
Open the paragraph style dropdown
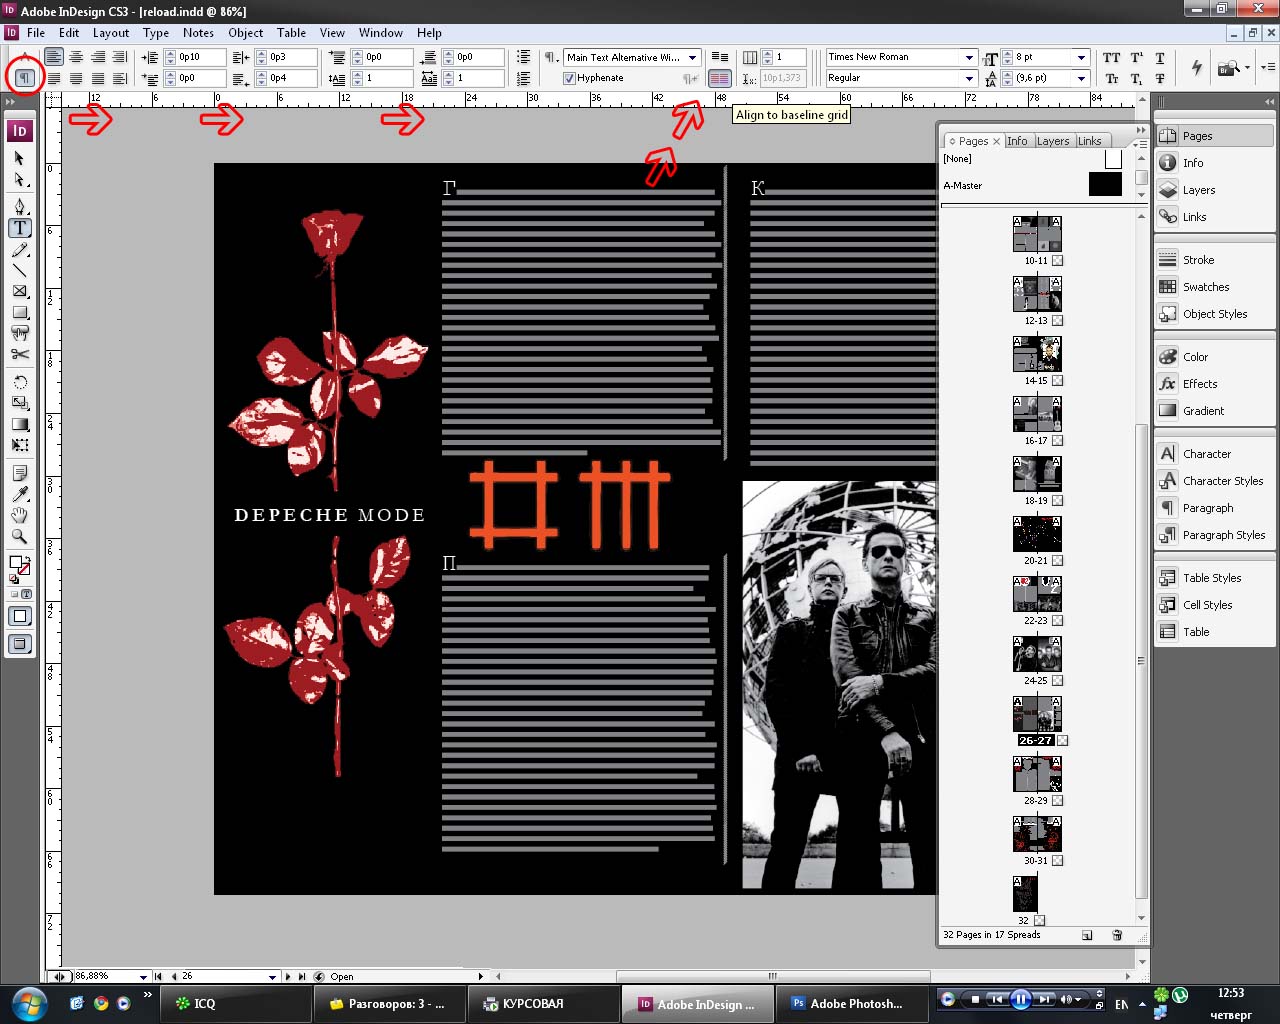[692, 58]
